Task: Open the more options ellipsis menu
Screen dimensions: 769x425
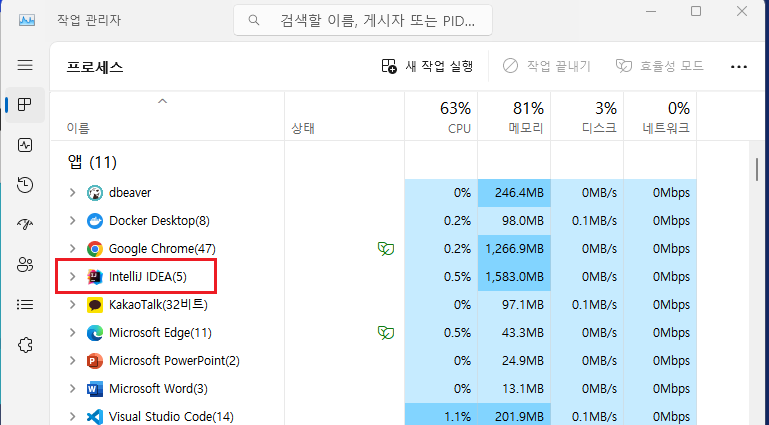Action: tap(739, 66)
